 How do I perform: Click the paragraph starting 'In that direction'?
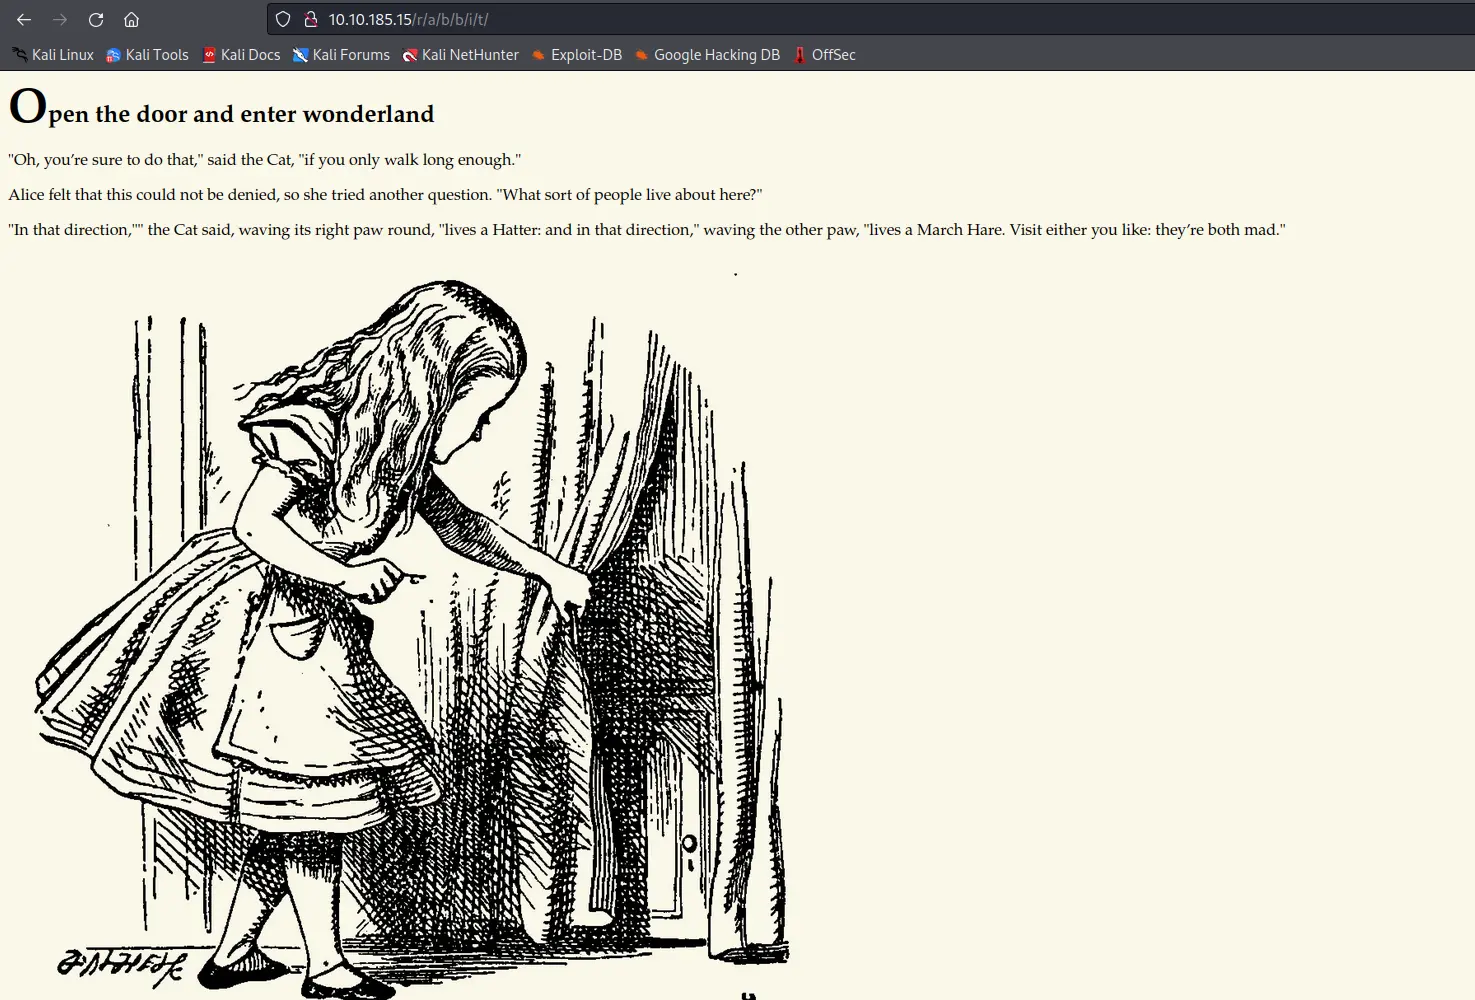(x=647, y=230)
